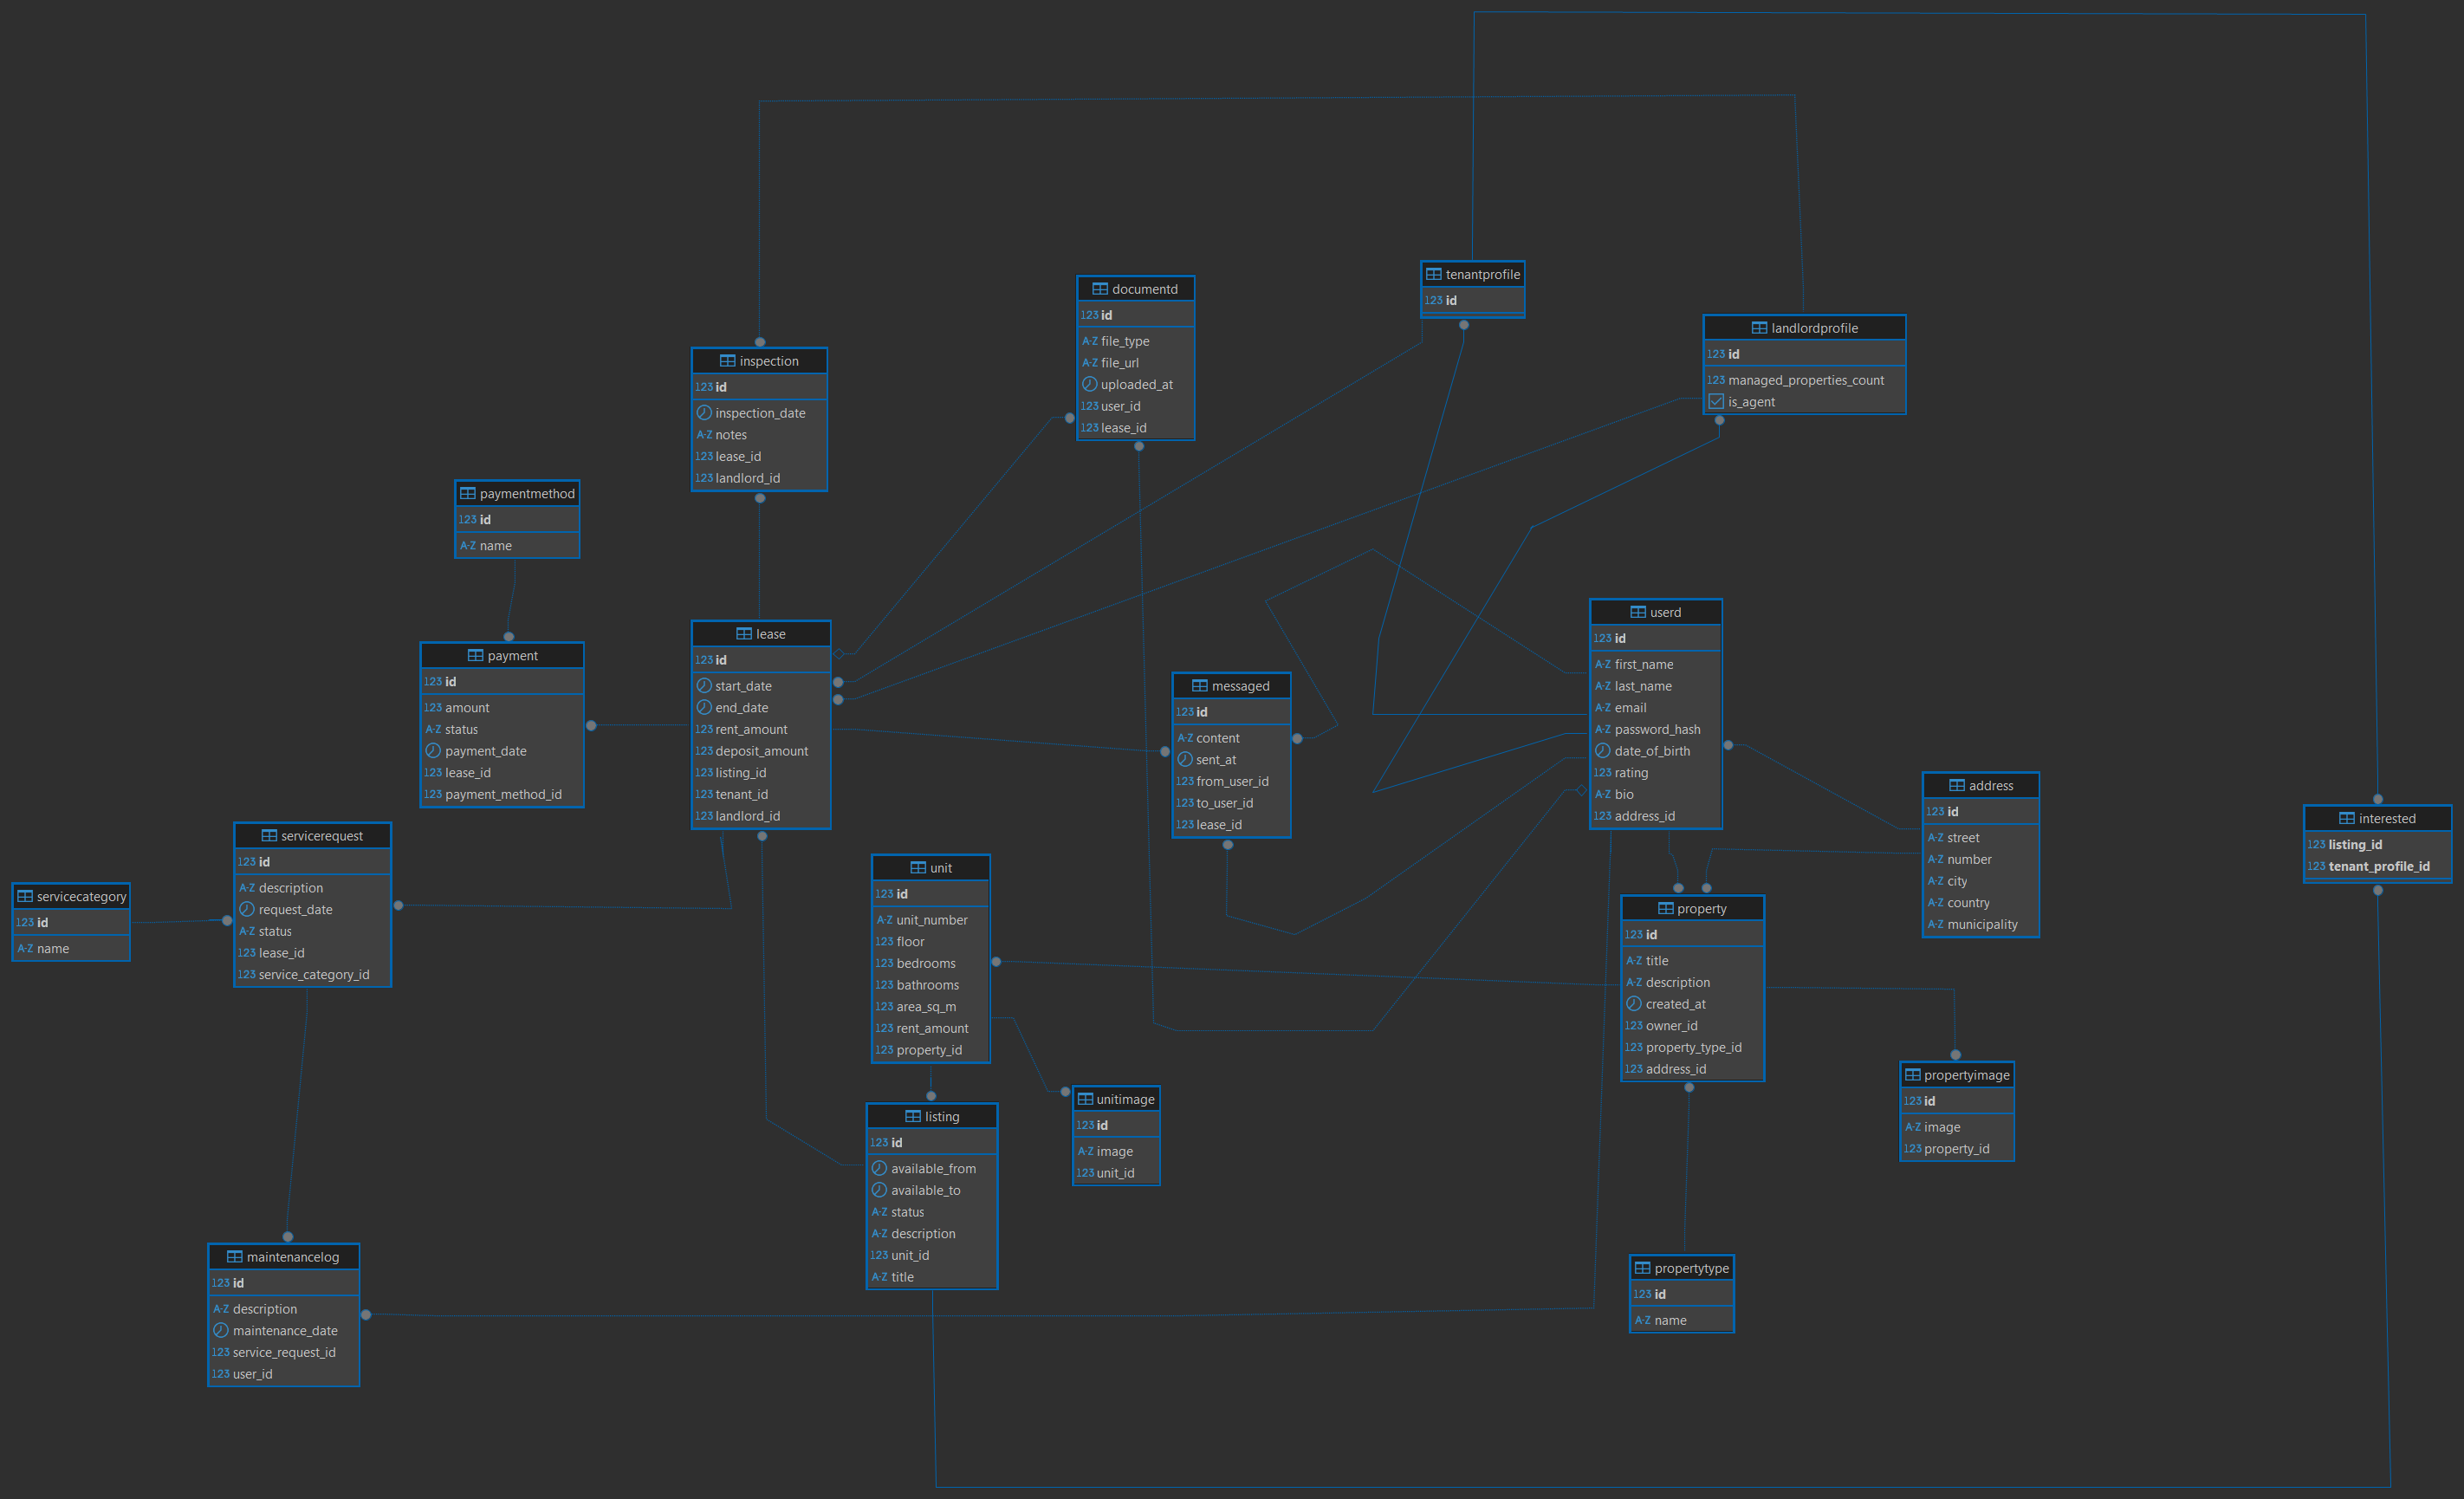The height and width of the screenshot is (1499, 2464).
Task: Click the clock icon beside inspection_date
Action: pyautogui.click(x=704, y=413)
